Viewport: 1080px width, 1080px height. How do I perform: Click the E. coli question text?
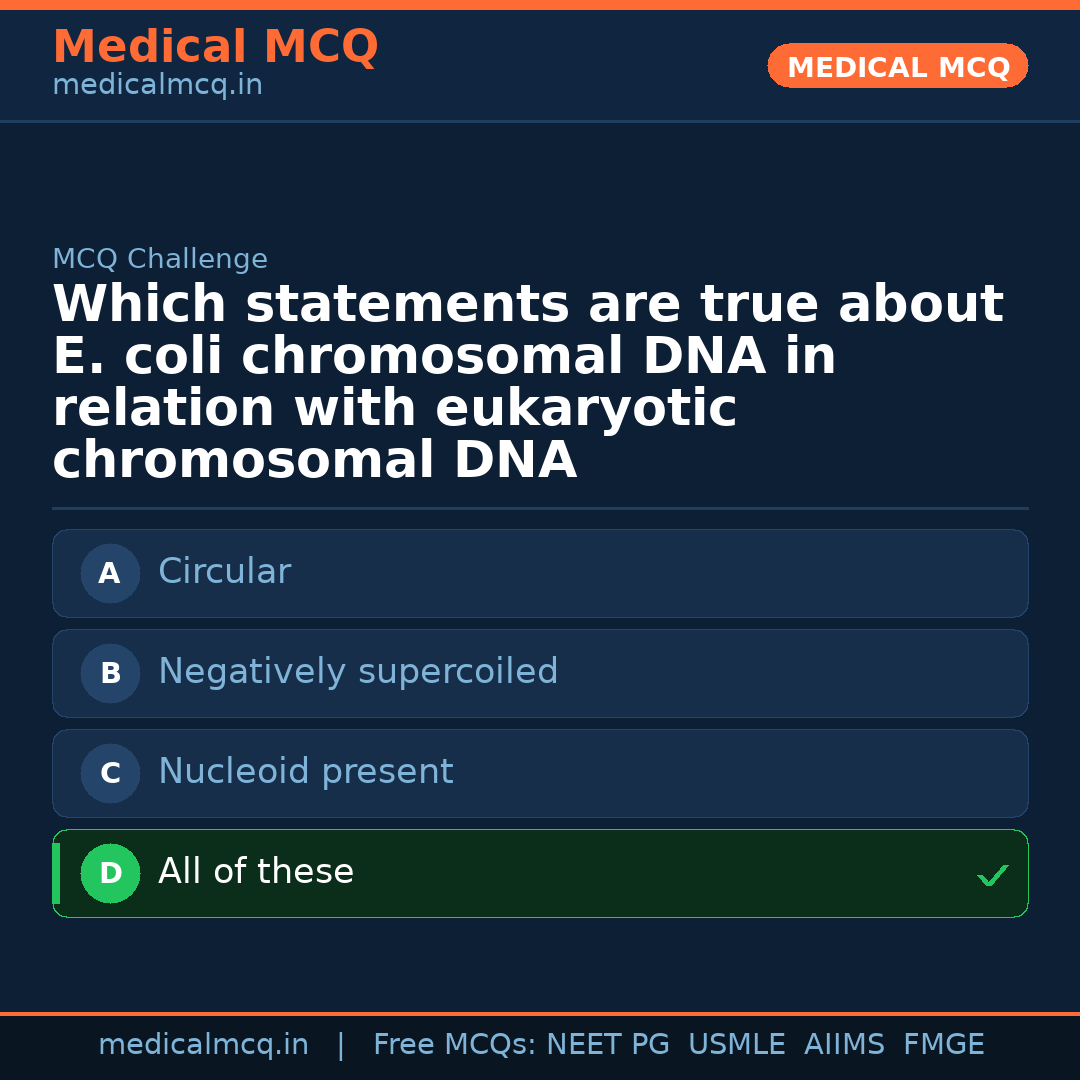coord(528,382)
